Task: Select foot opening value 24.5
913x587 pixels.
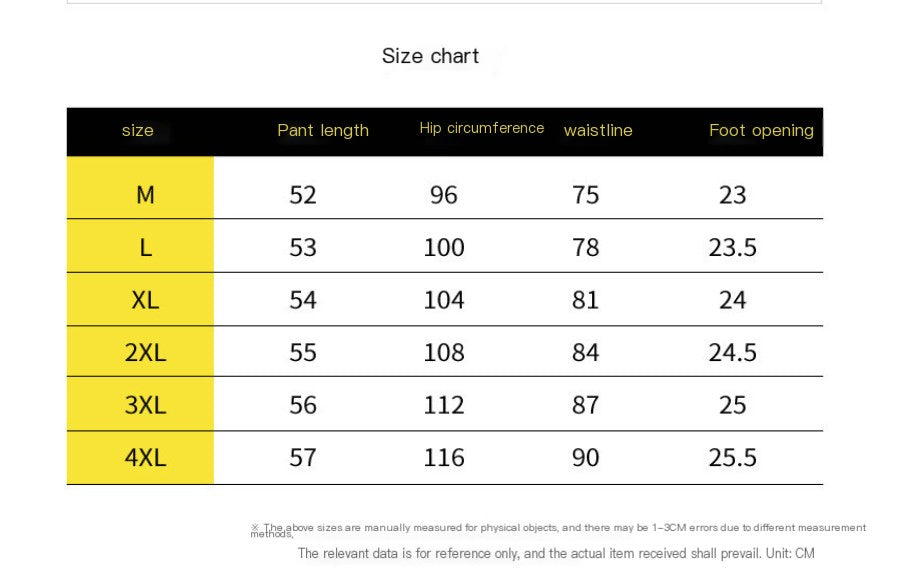Action: [x=732, y=353]
